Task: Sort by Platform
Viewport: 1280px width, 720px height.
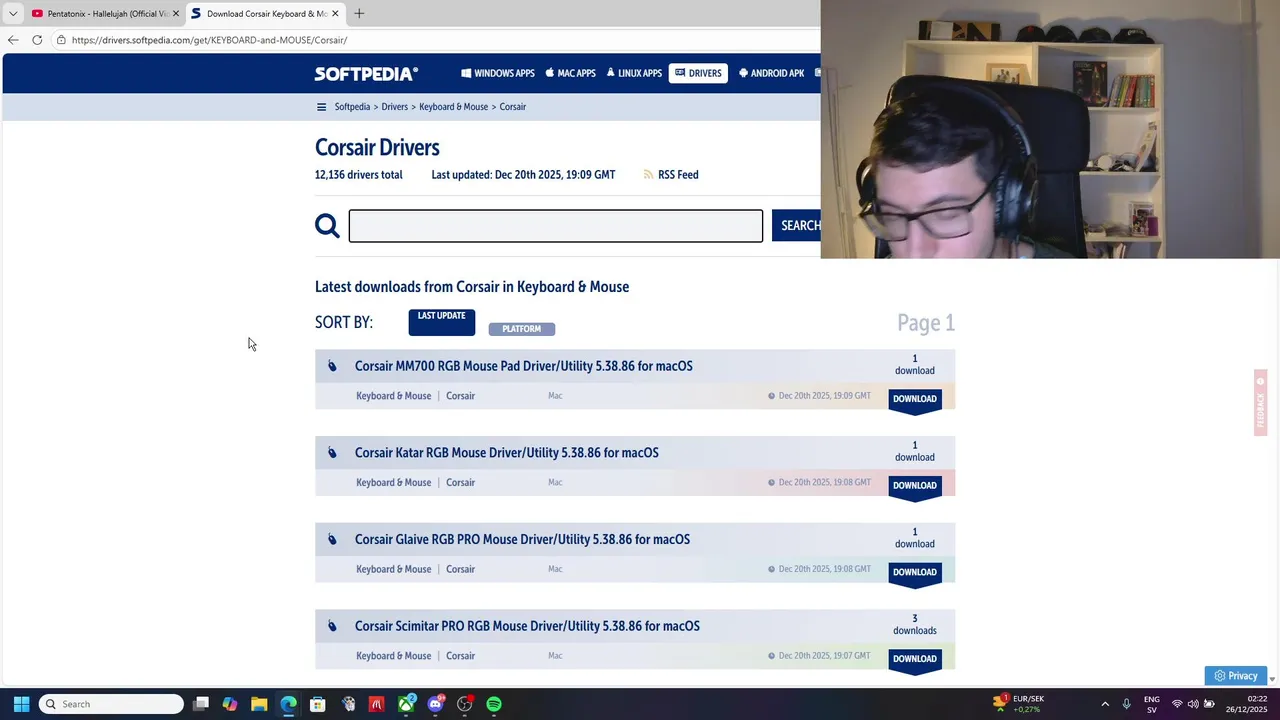Action: point(521,329)
